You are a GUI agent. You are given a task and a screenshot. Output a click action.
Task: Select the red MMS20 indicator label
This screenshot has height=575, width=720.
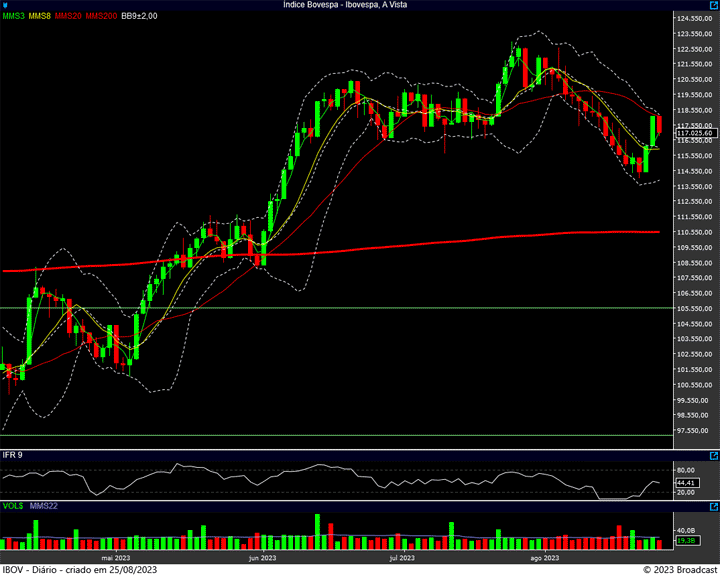tap(68, 17)
